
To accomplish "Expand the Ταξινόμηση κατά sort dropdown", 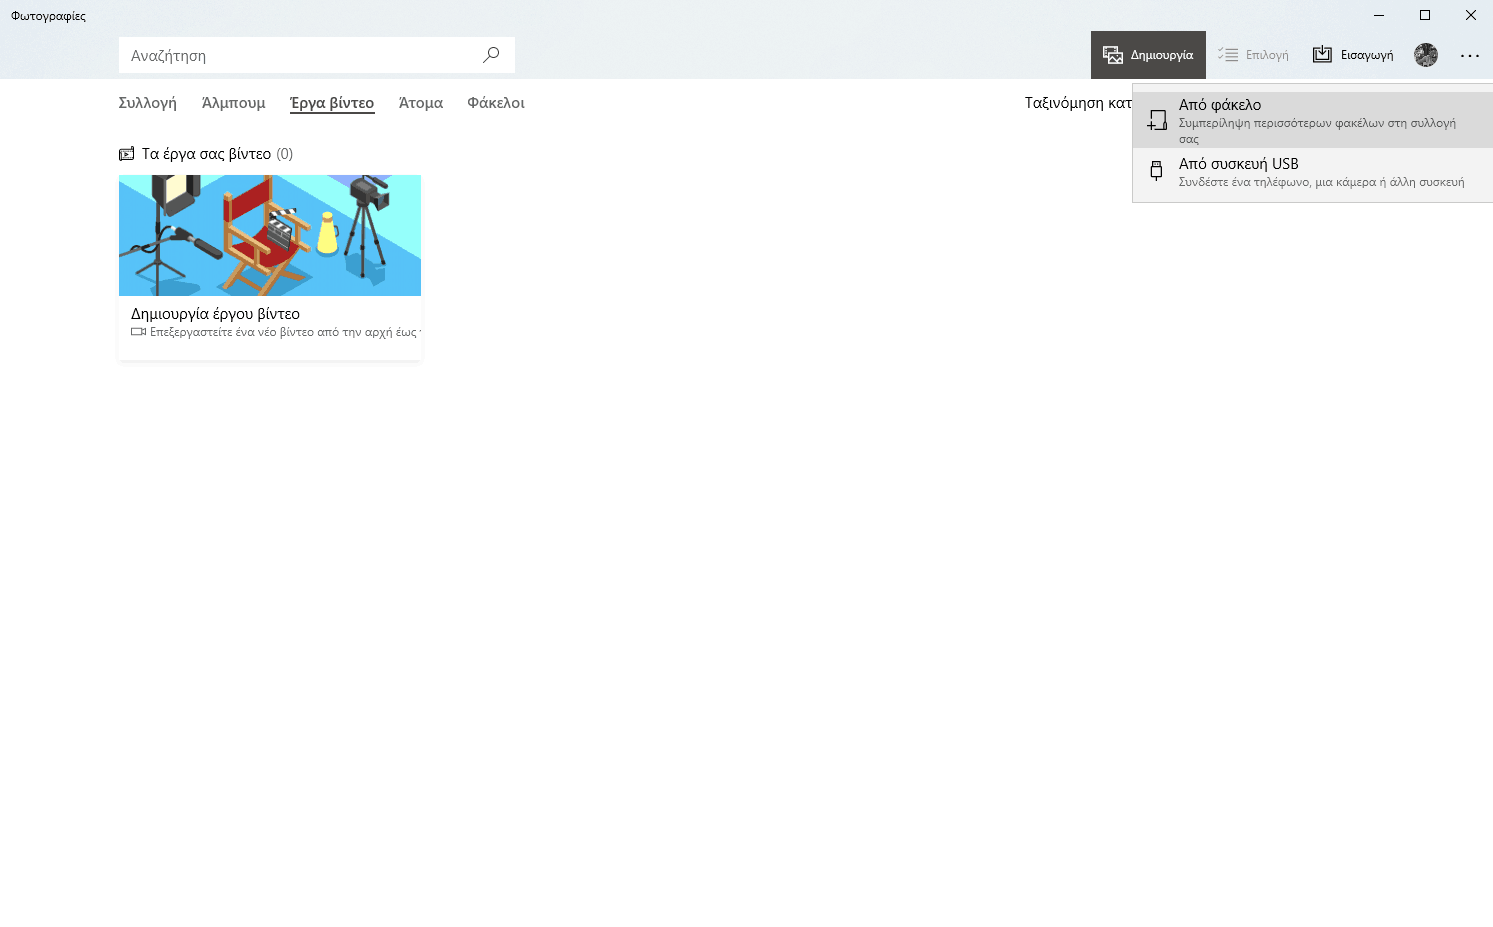I will click(1077, 103).
